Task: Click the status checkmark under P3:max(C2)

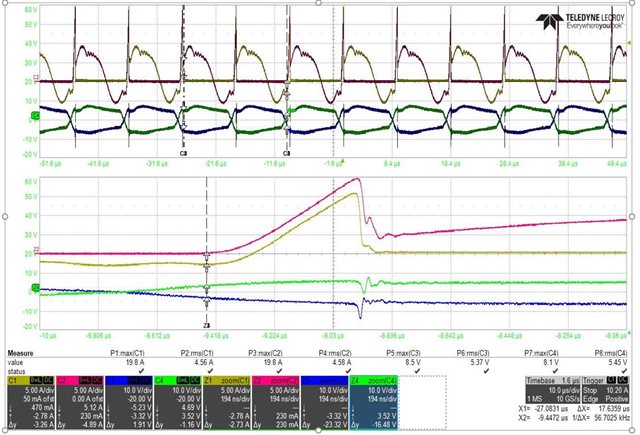Action: point(279,371)
